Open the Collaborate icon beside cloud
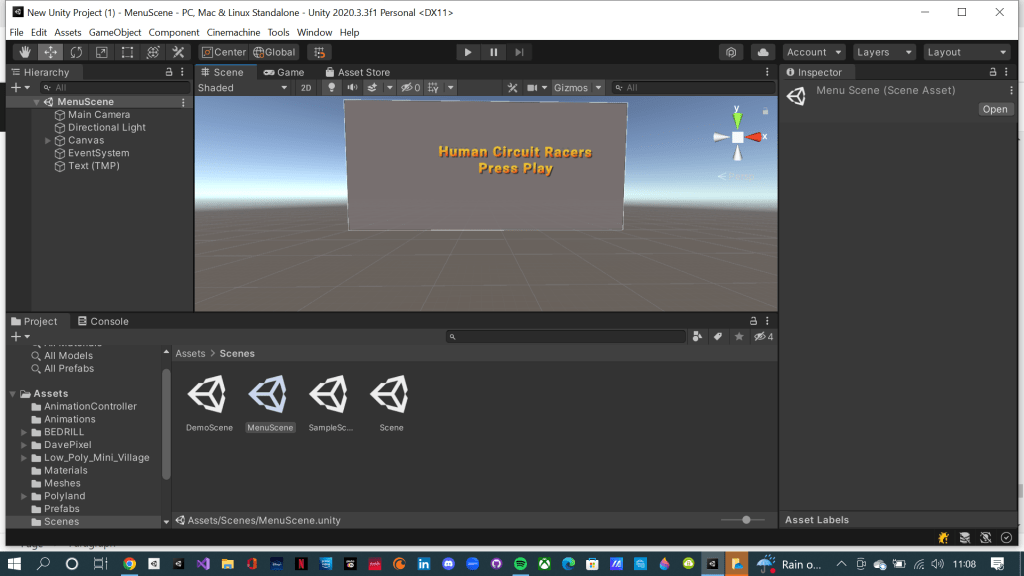This screenshot has height=576, width=1024. 732,52
